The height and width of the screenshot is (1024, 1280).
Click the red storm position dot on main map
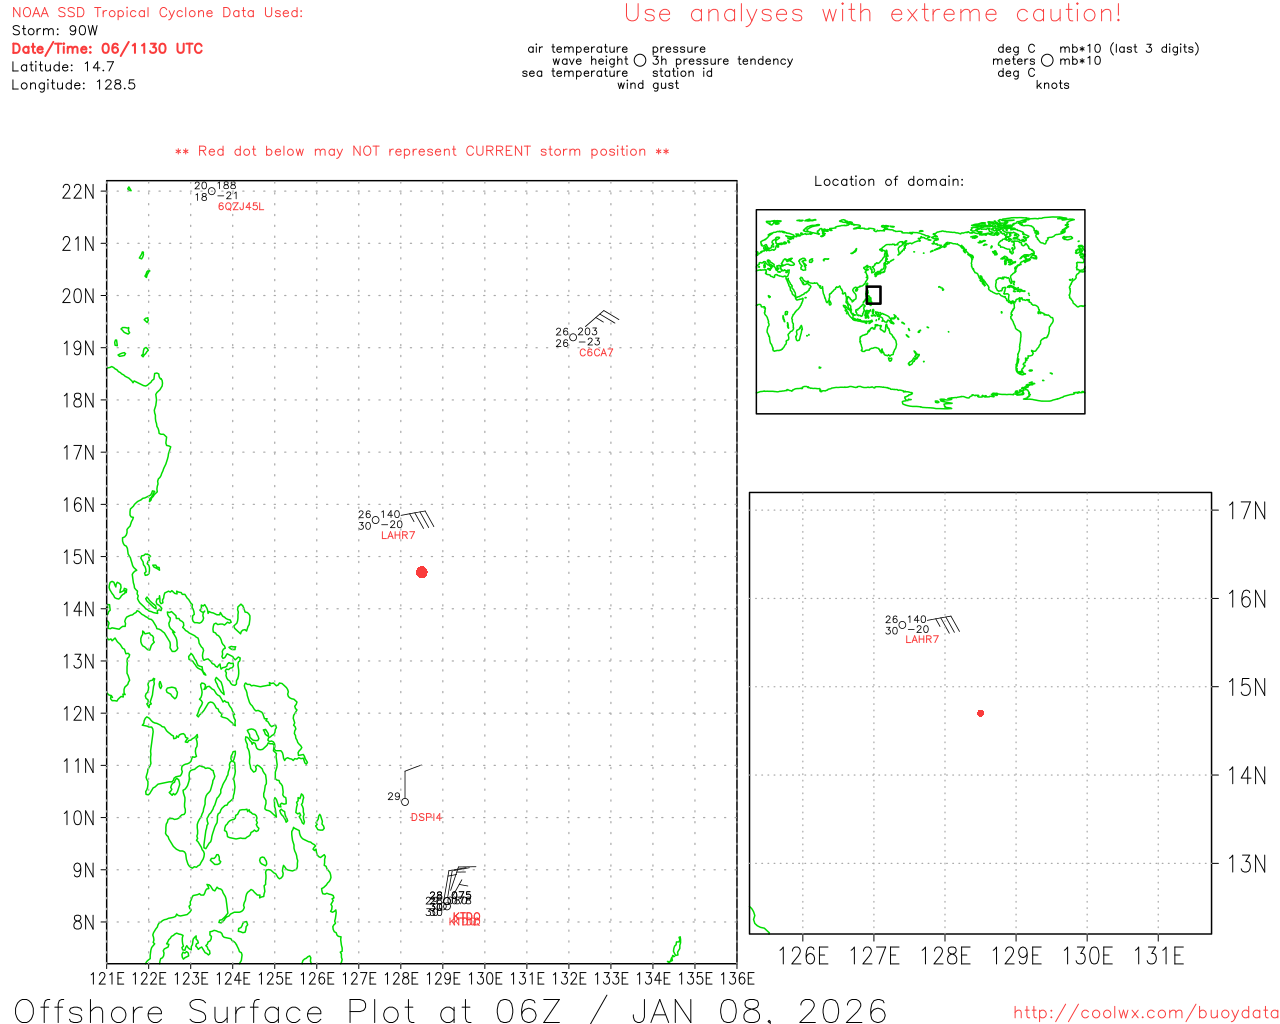pos(422,572)
